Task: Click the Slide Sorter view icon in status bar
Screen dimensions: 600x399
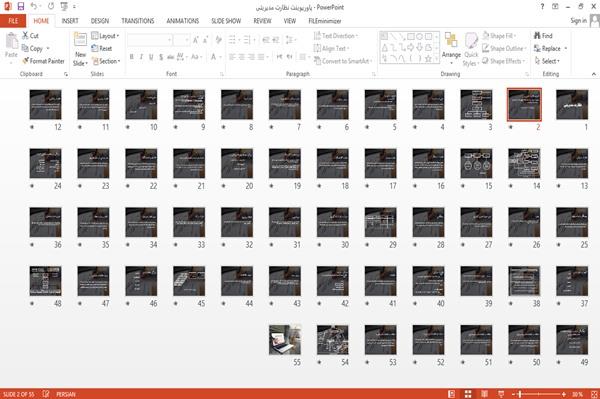Action: coord(468,394)
